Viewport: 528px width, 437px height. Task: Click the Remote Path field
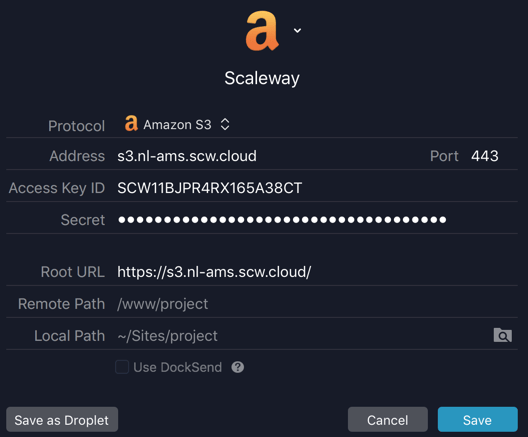(x=317, y=304)
